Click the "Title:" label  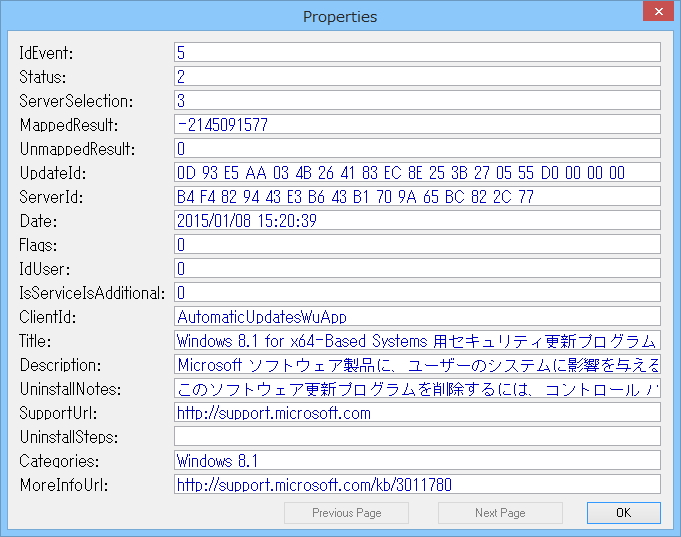(x=35, y=341)
